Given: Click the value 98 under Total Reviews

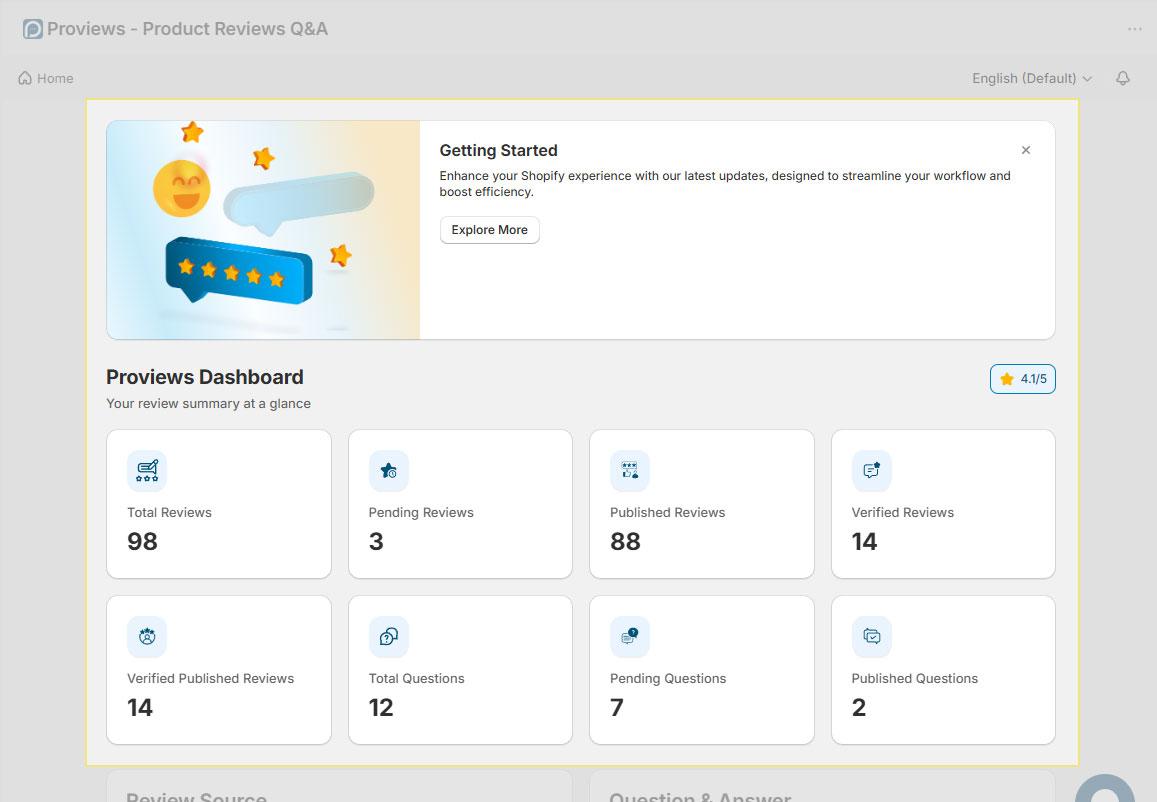Looking at the screenshot, I should (142, 542).
